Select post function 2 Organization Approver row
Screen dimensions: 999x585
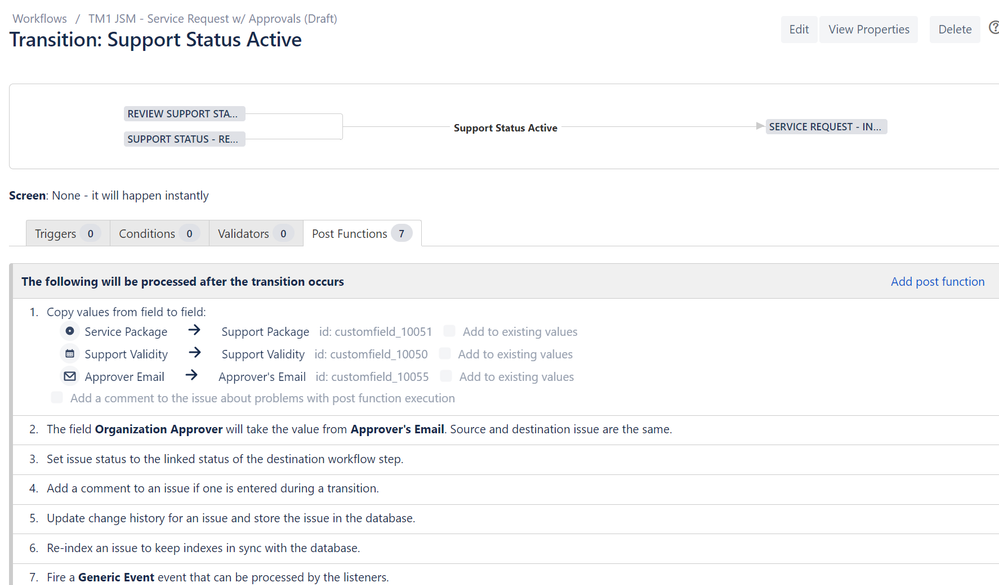coord(506,430)
